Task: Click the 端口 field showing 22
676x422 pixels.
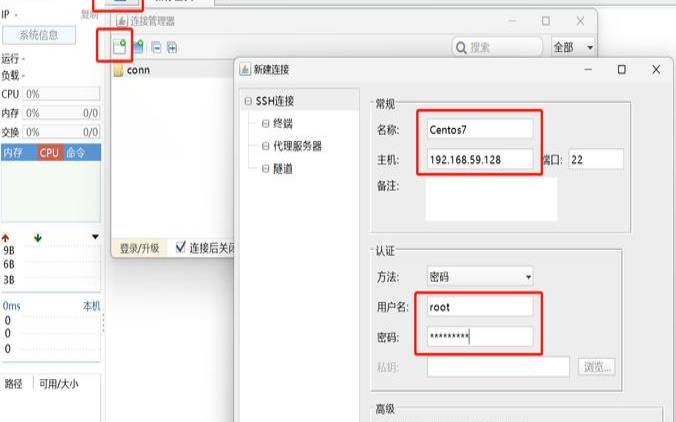Action: point(596,159)
